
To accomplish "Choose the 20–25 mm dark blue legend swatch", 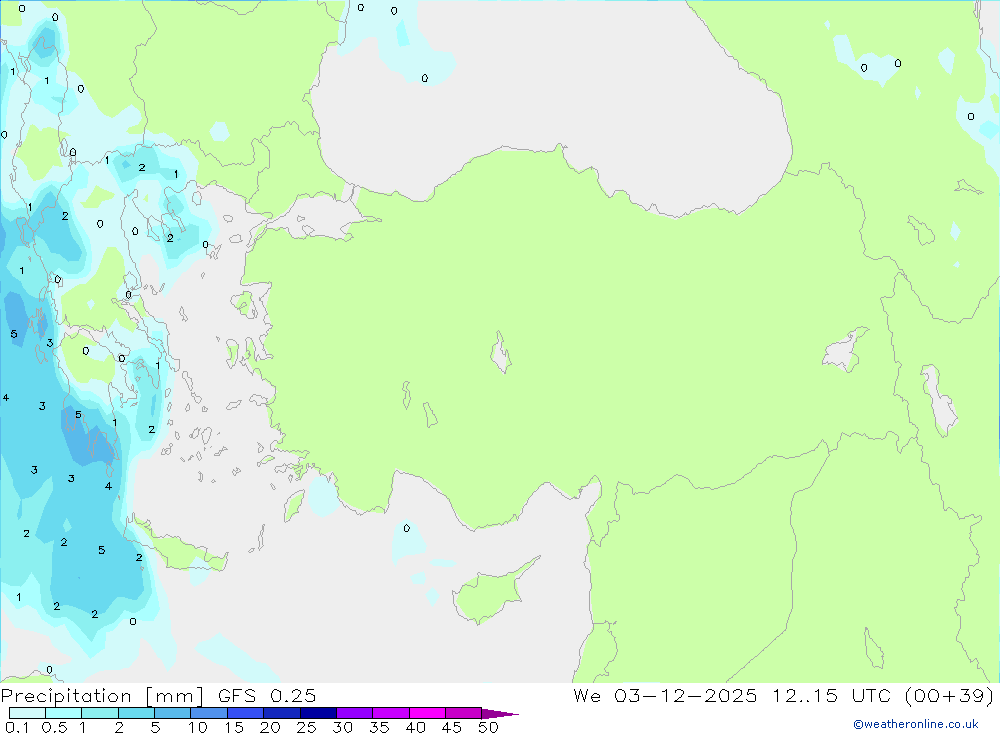I will click(x=282, y=713).
